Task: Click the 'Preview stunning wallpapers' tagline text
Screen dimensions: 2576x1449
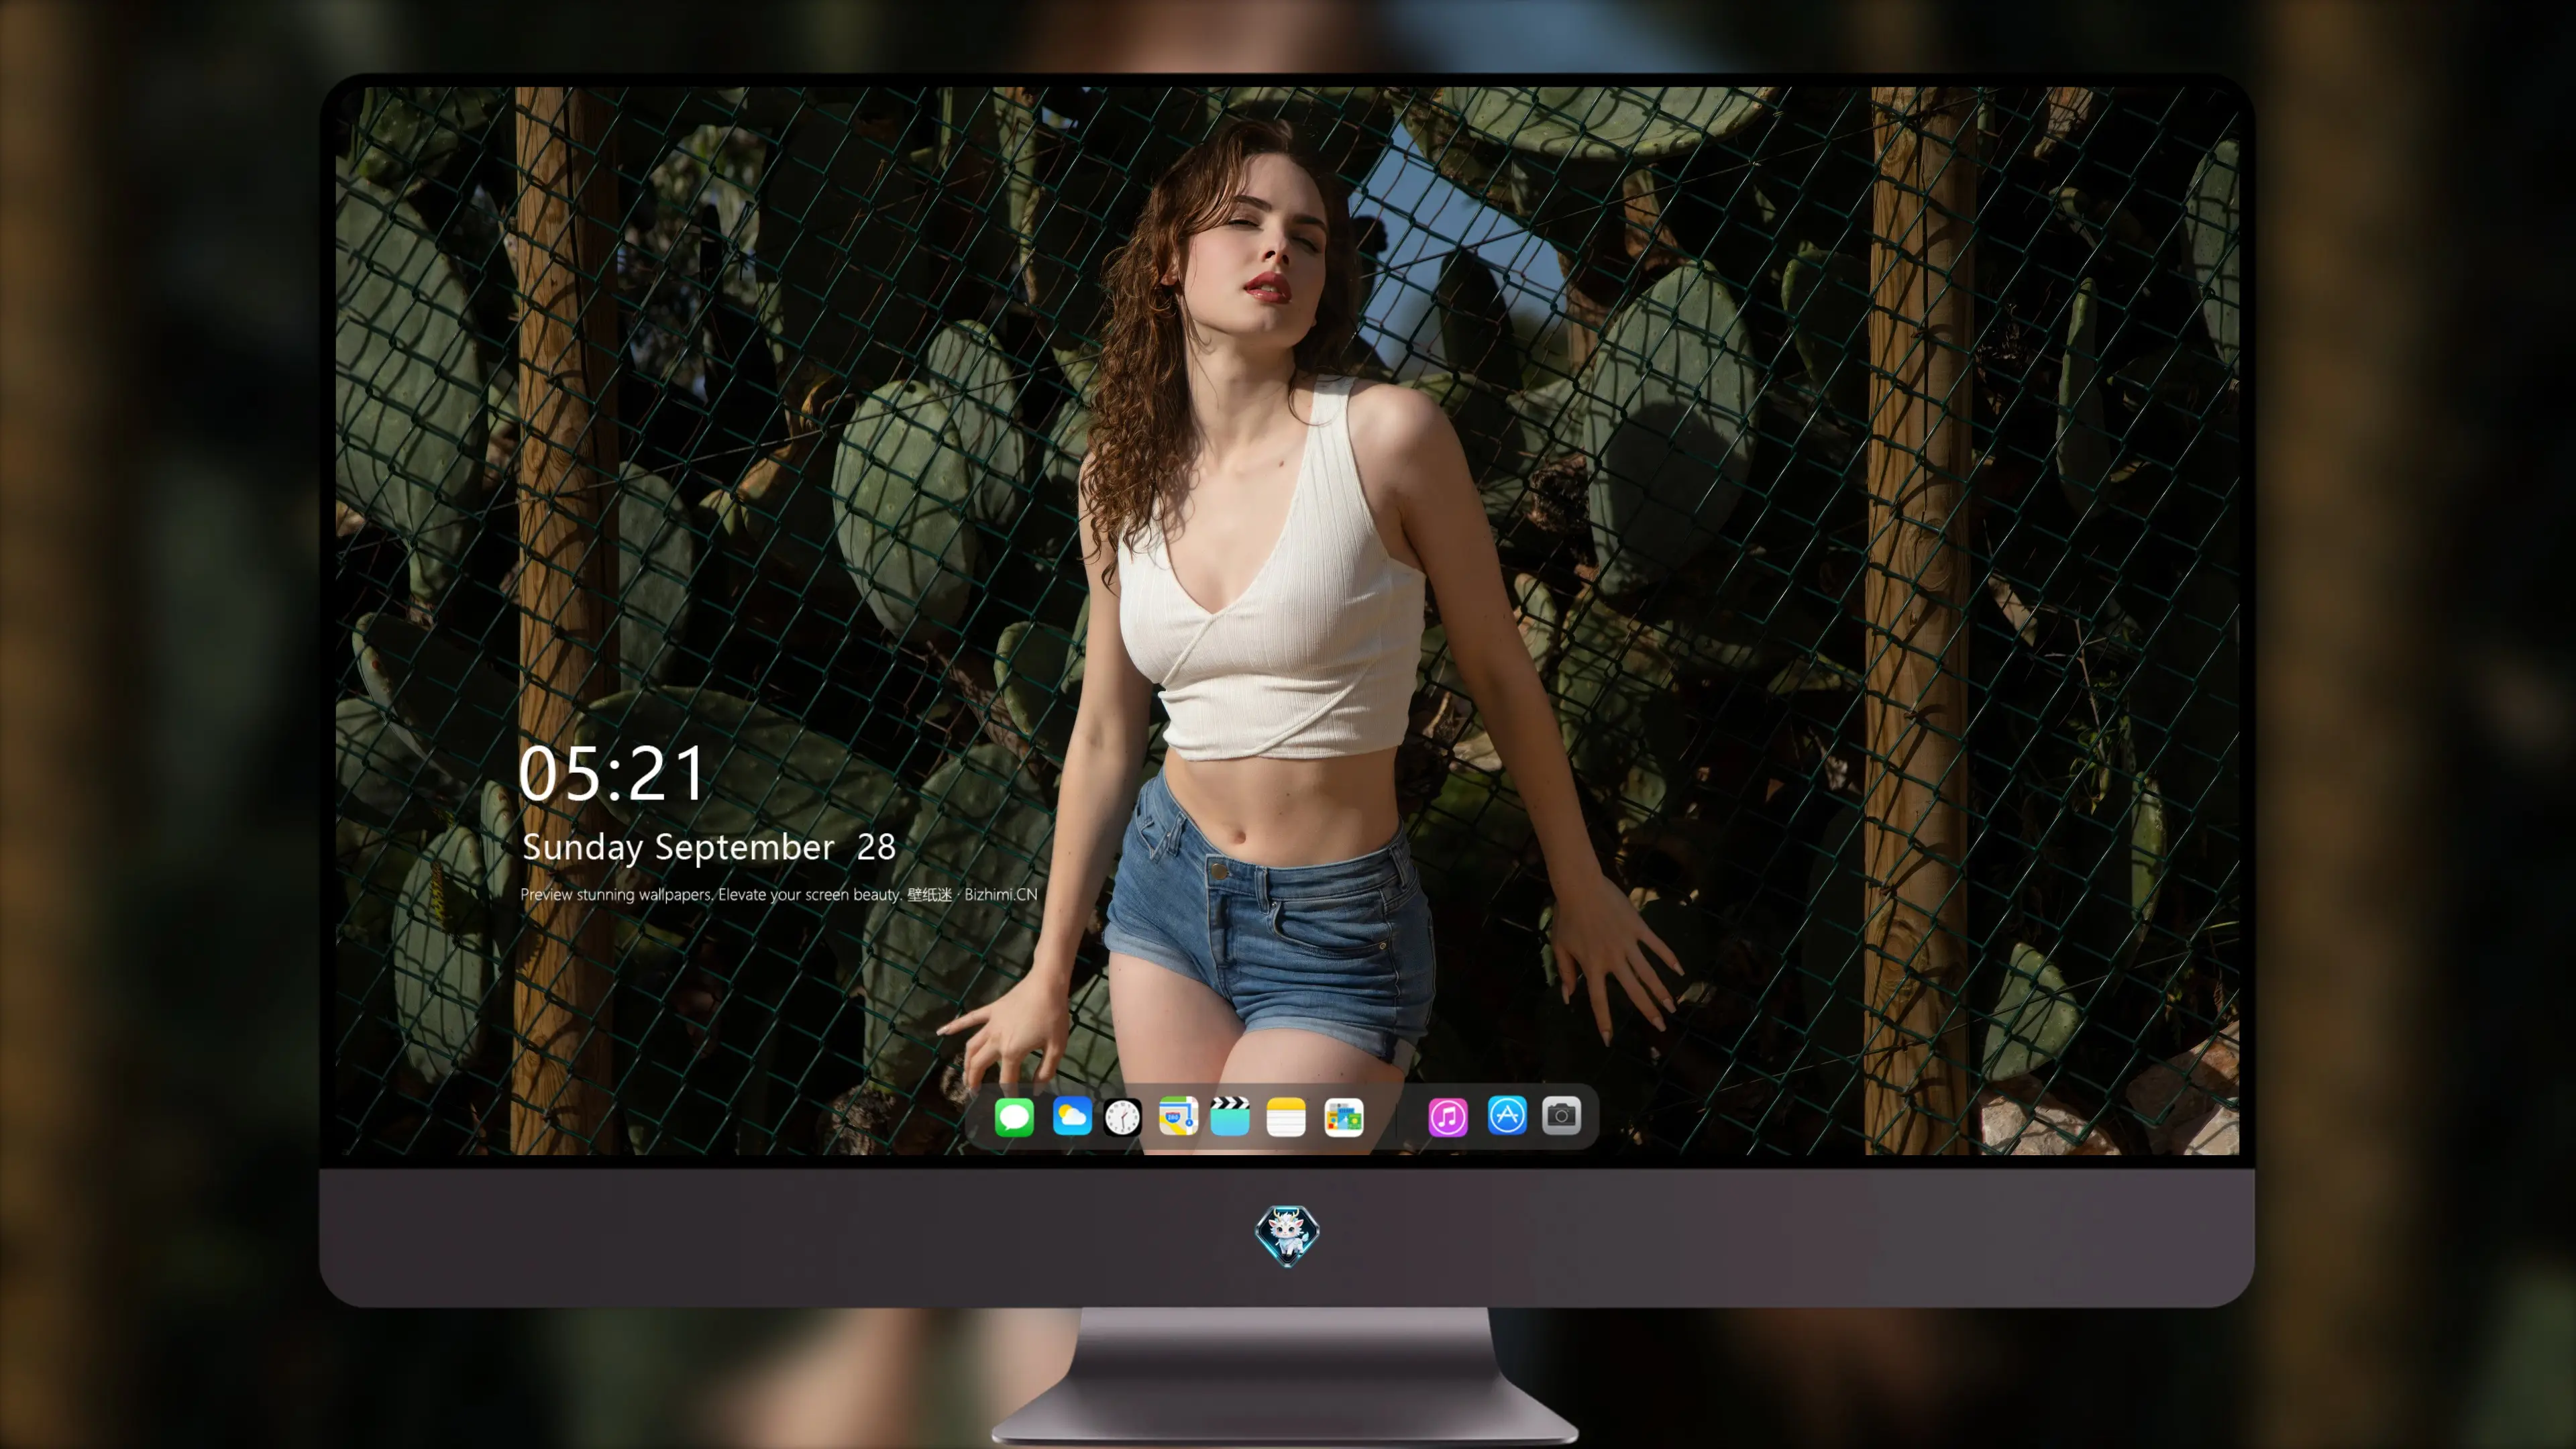Action: pos(779,894)
